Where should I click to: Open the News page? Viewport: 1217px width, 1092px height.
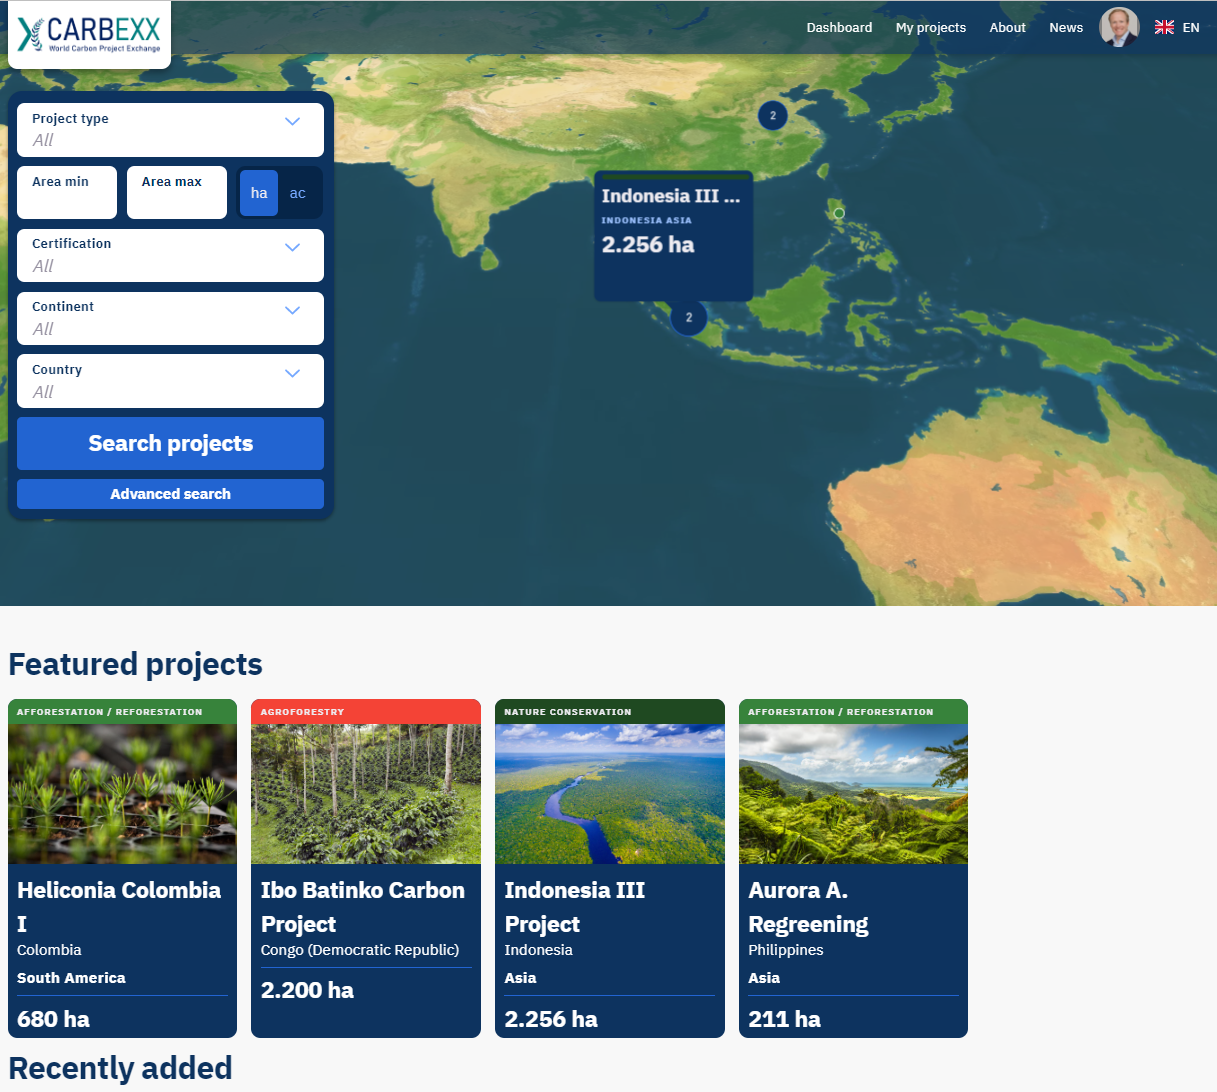(x=1066, y=28)
